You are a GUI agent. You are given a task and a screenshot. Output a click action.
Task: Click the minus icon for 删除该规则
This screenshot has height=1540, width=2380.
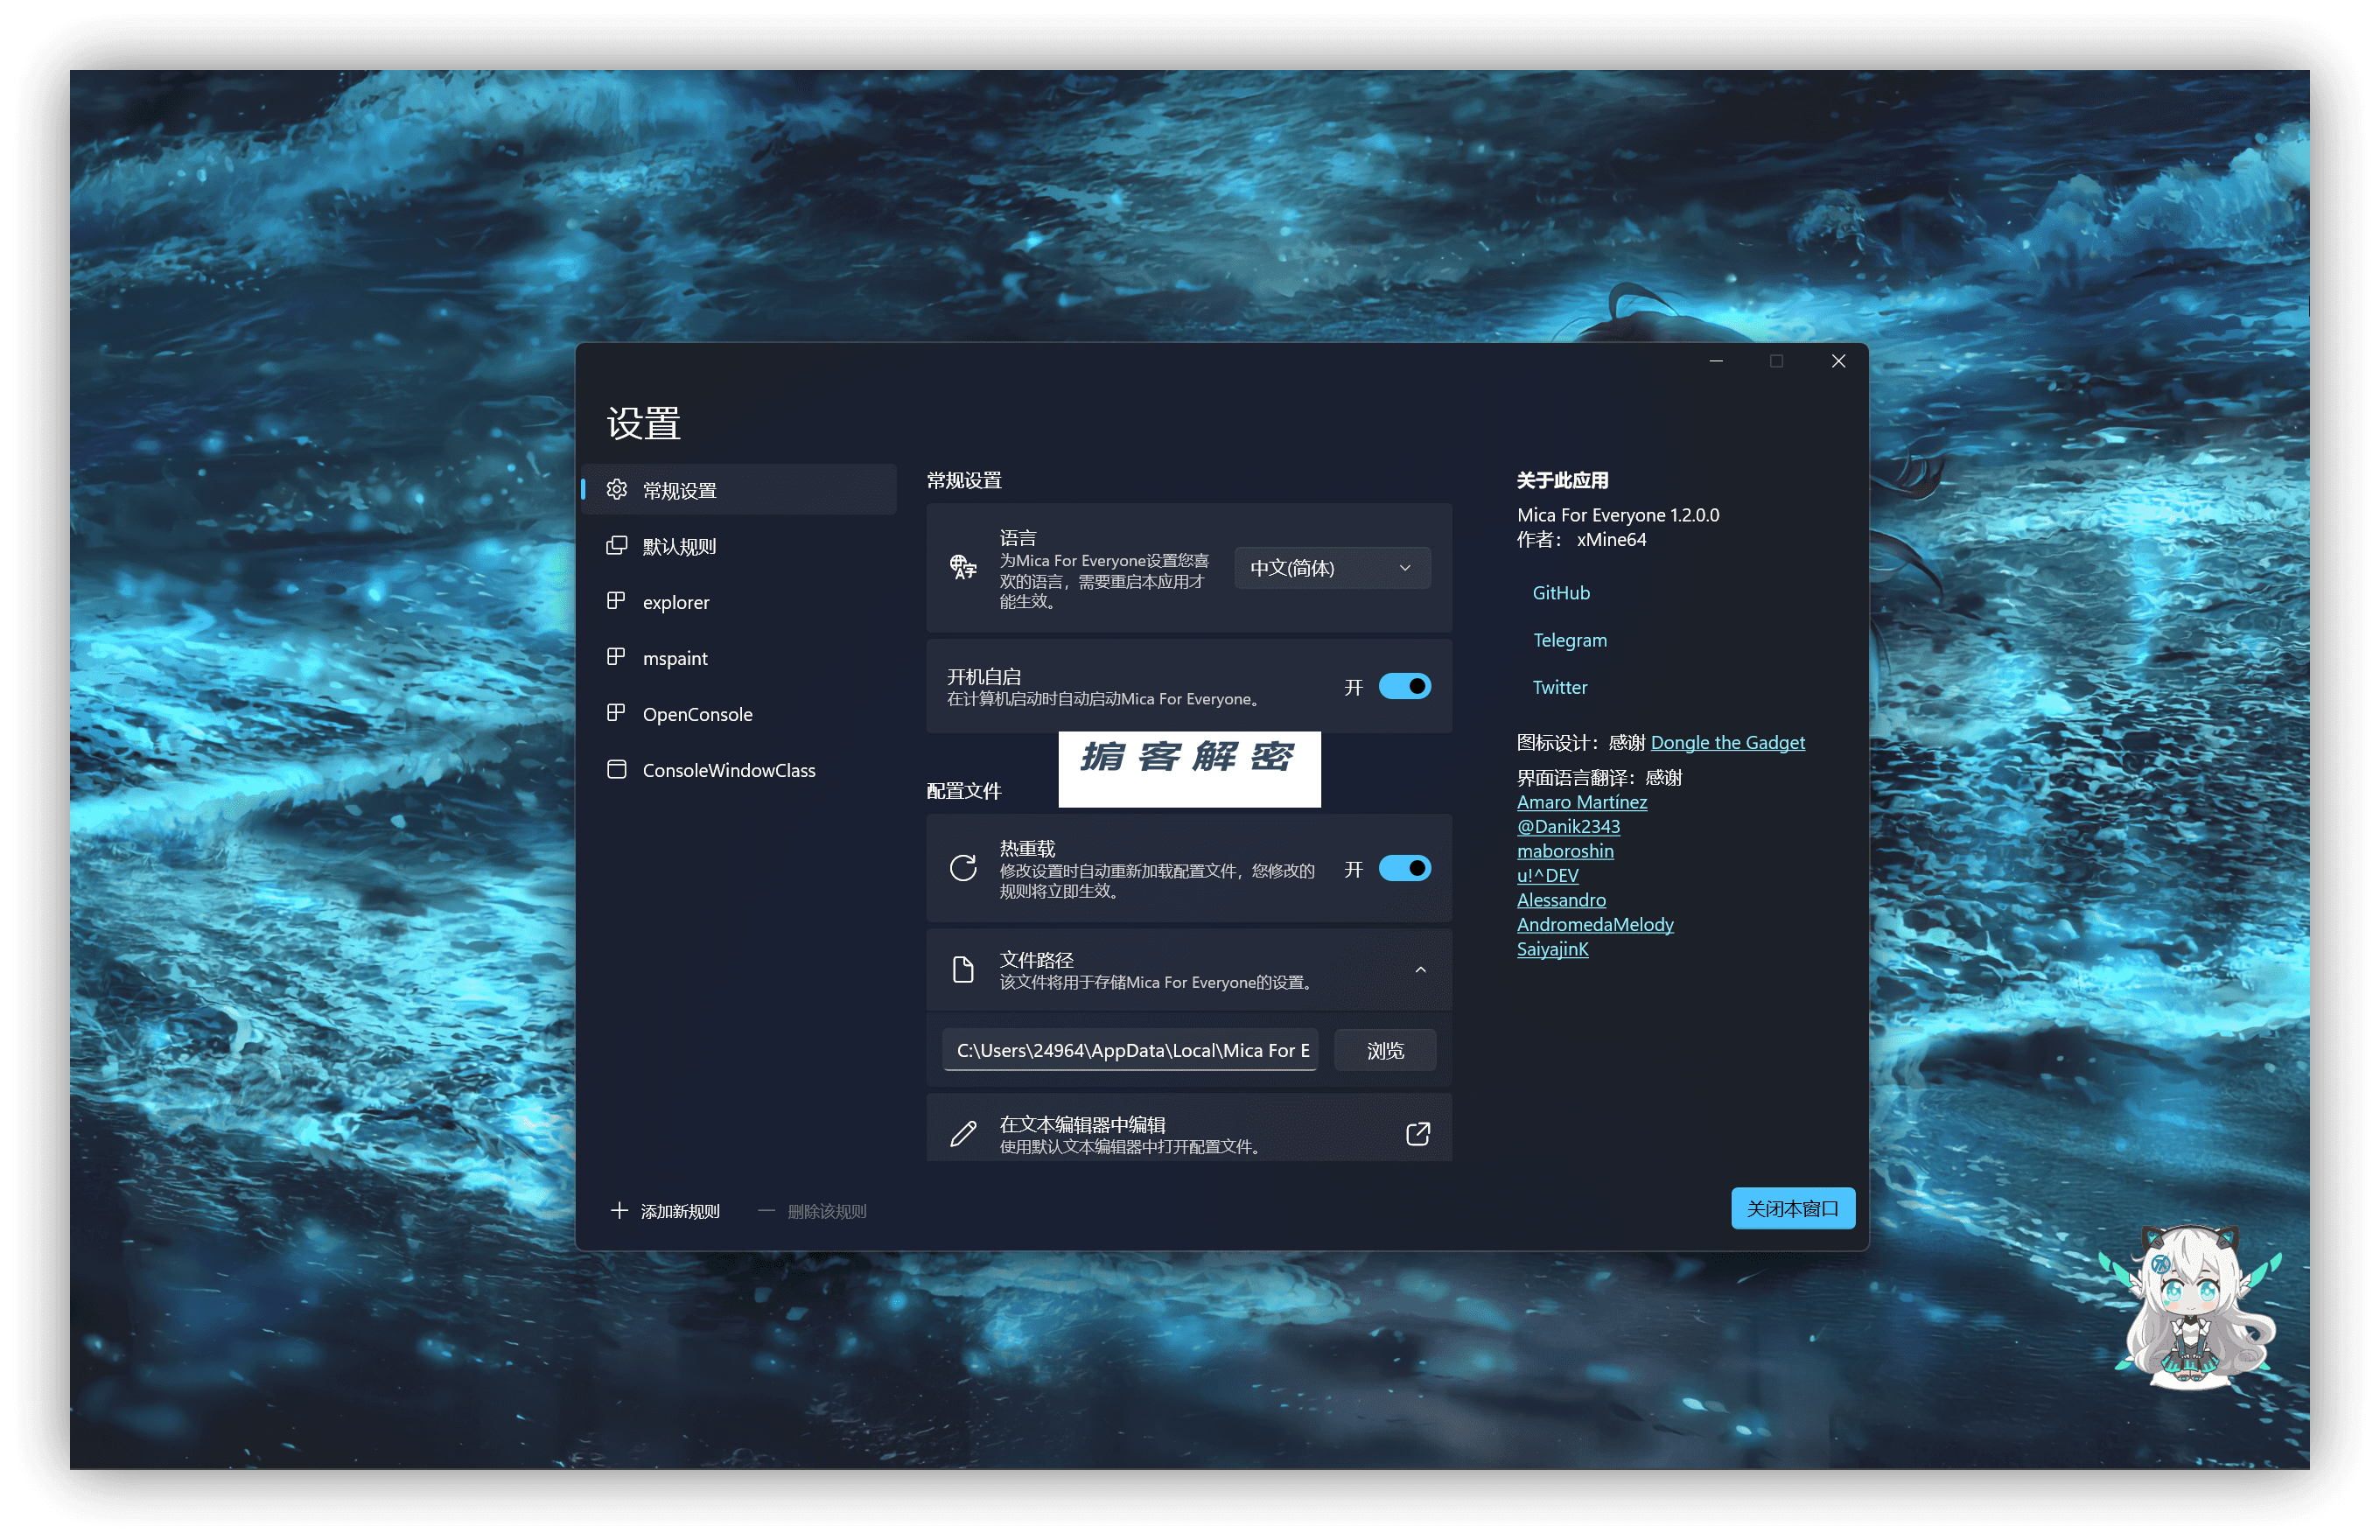coord(766,1210)
